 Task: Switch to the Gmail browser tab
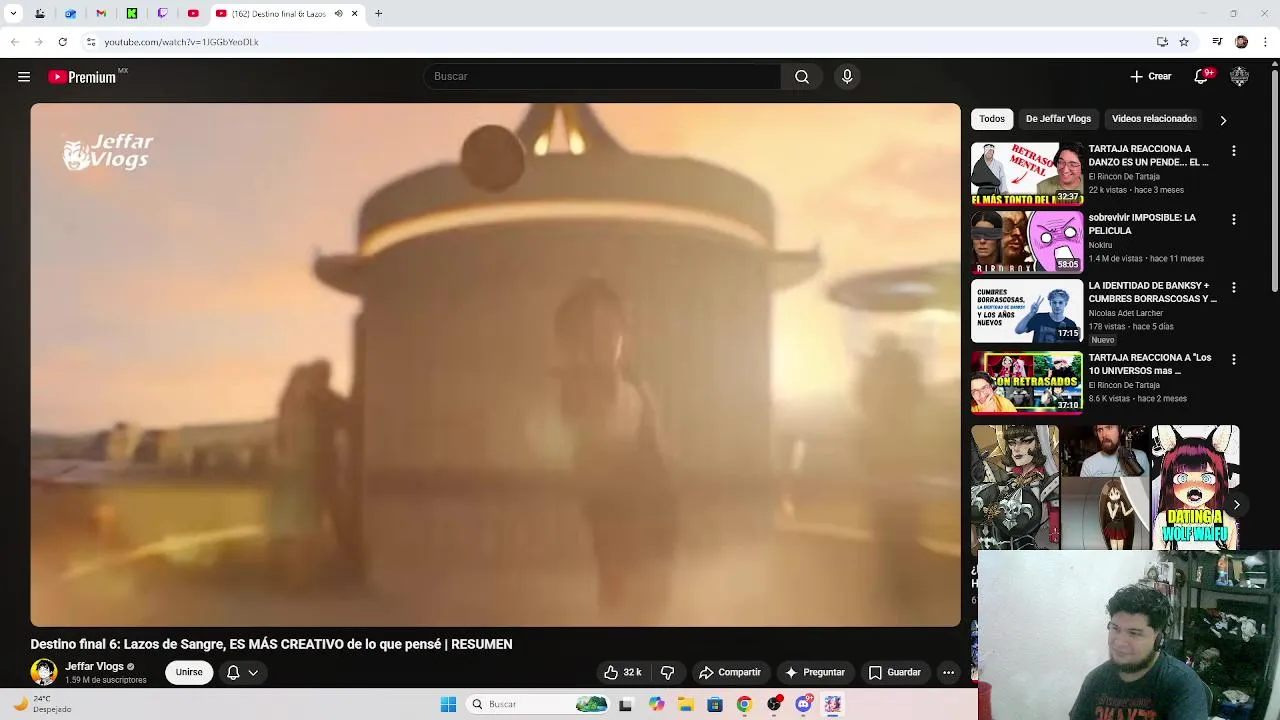point(101,14)
